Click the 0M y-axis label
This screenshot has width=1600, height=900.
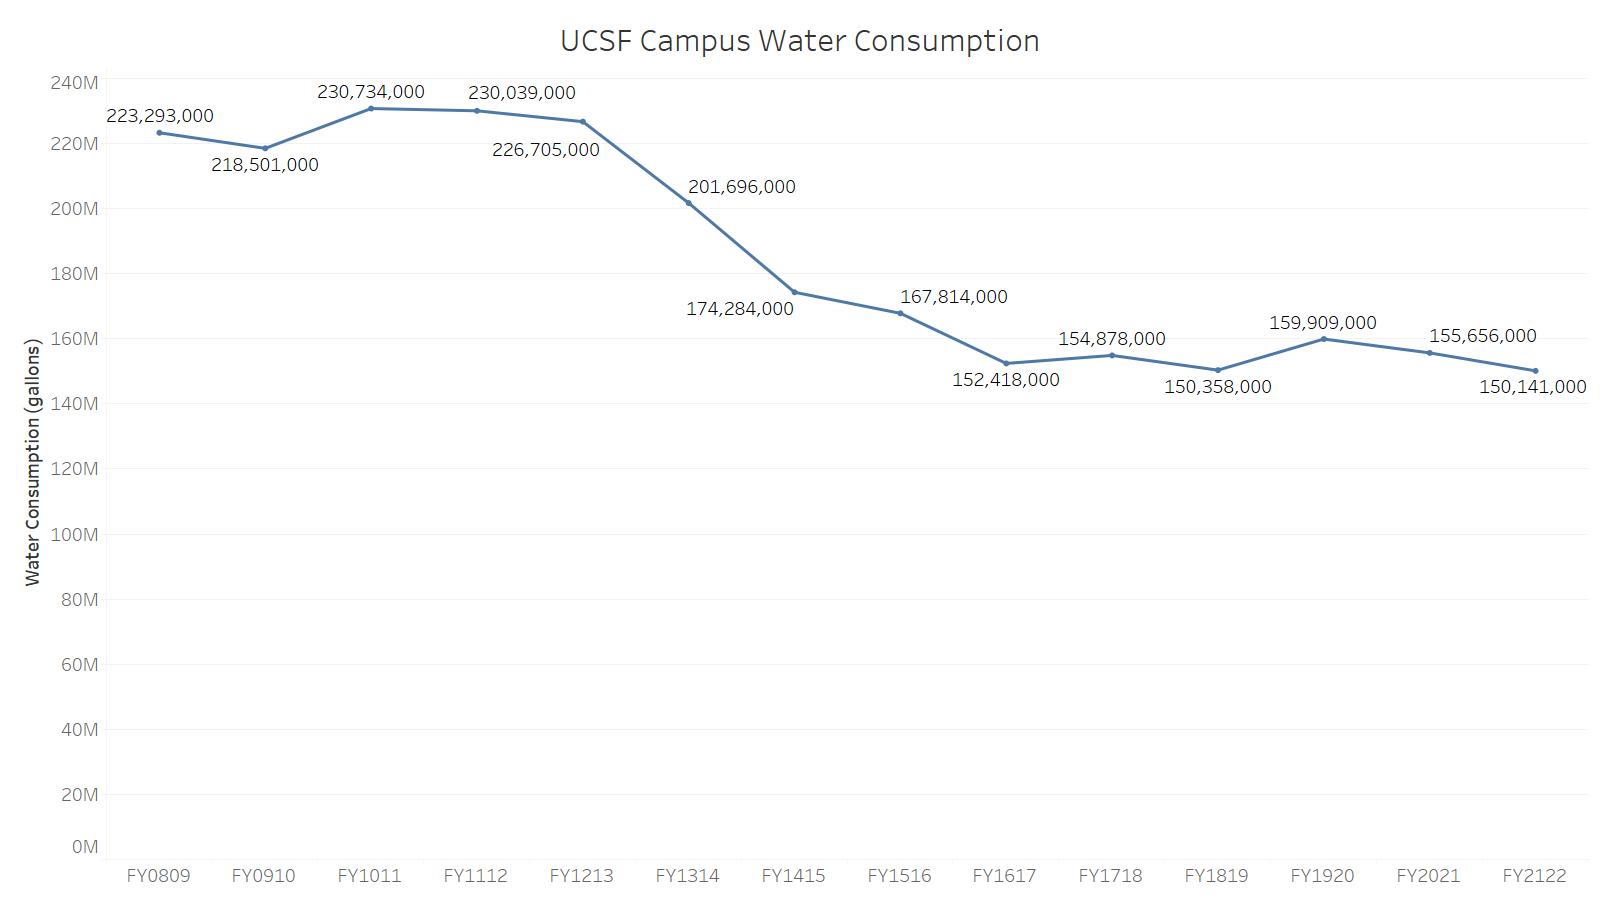[85, 847]
